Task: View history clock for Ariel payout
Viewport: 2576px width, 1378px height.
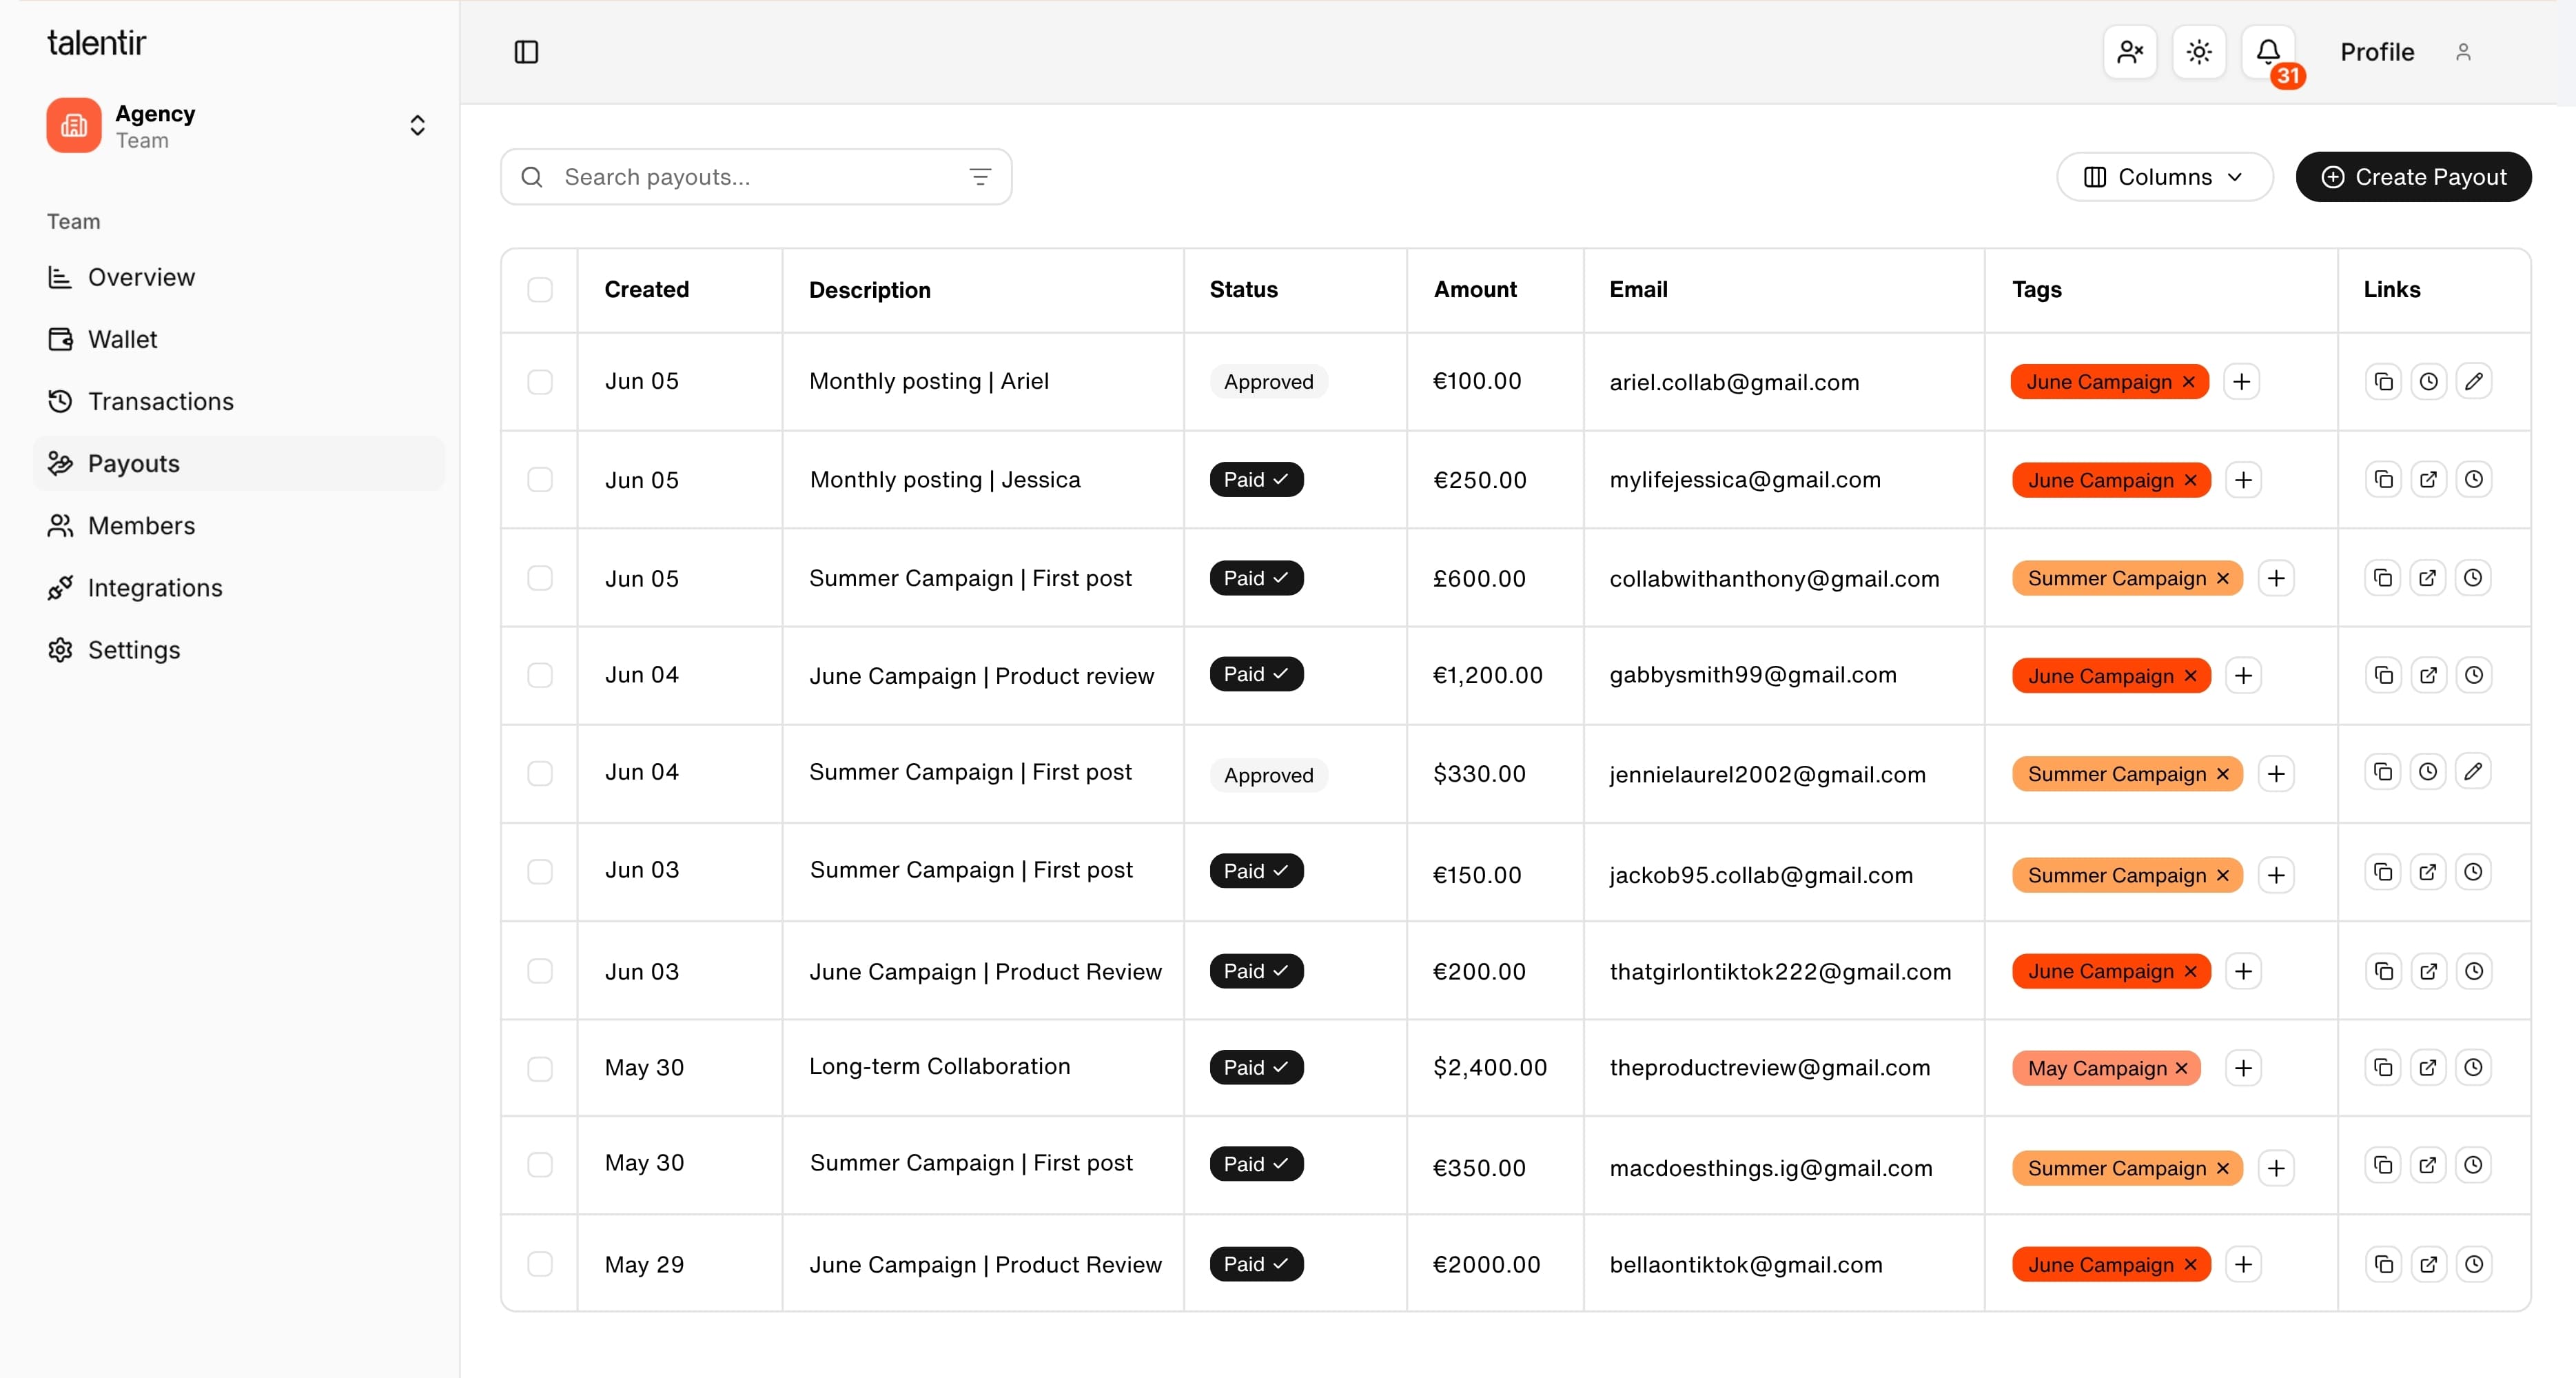Action: (x=2429, y=381)
